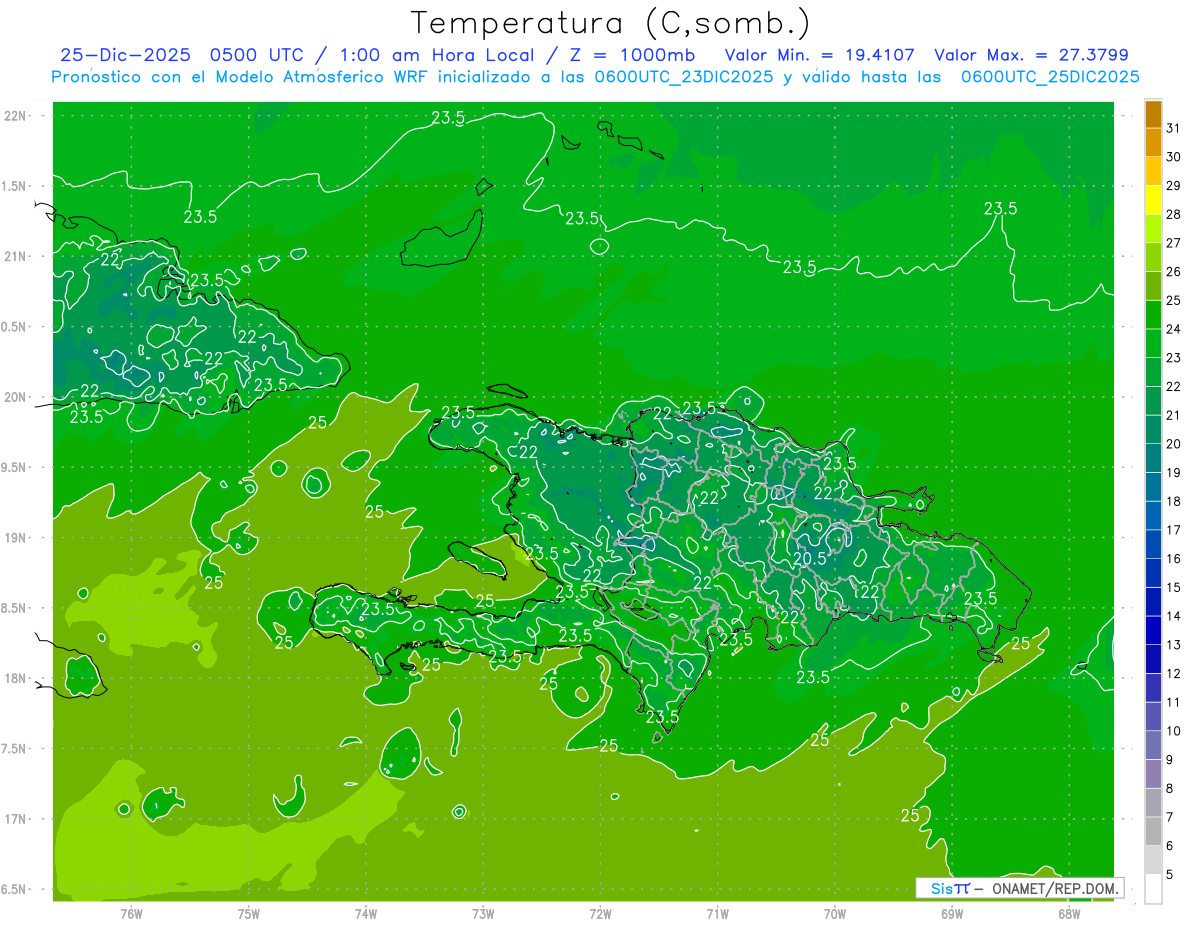Click legend value "28"

(x=1174, y=214)
